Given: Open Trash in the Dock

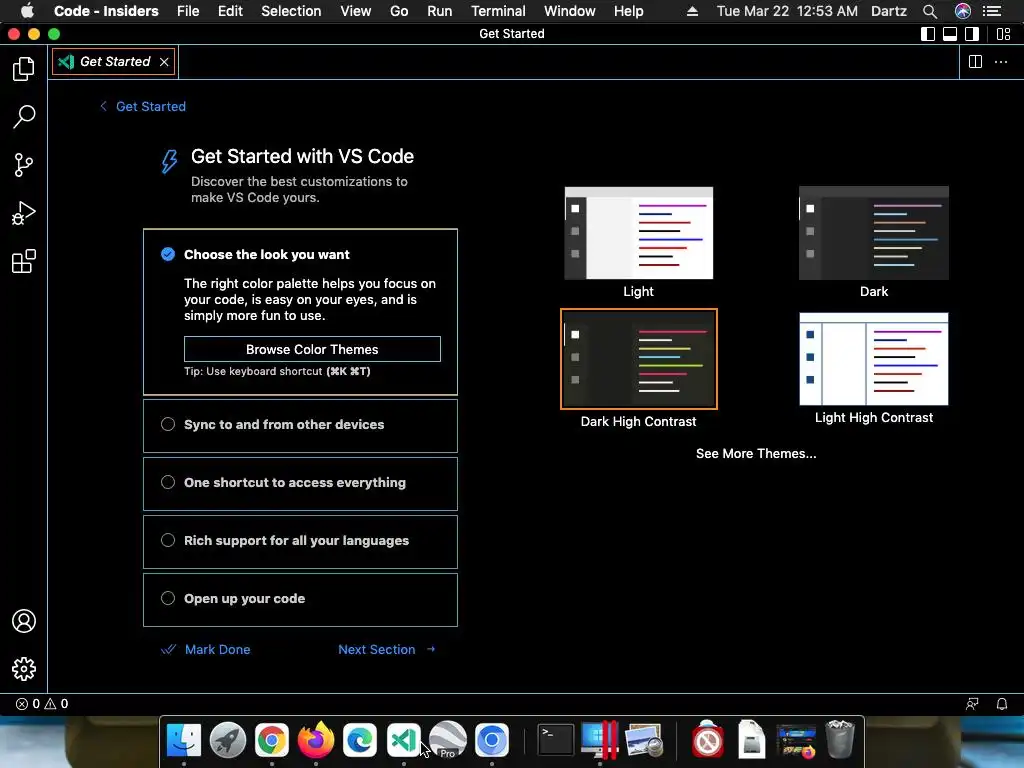Looking at the screenshot, I should point(840,740).
